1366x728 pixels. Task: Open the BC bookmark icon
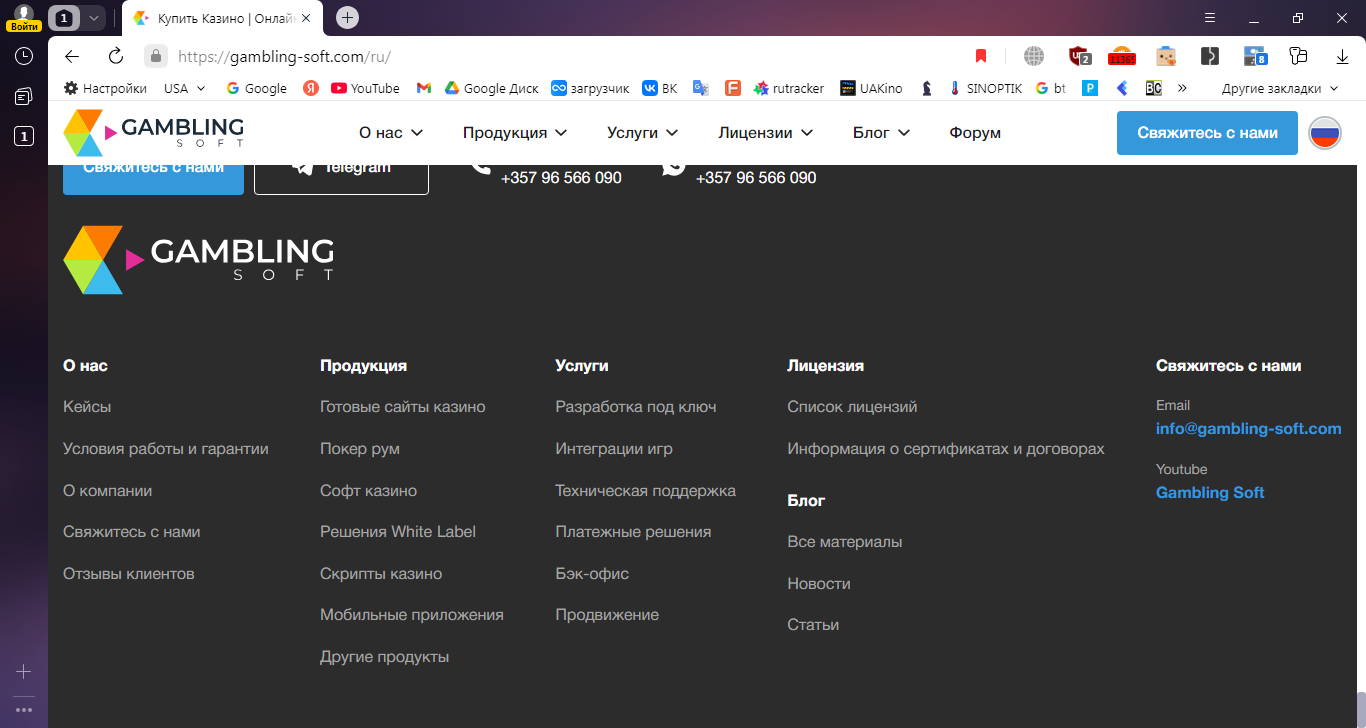tap(1153, 88)
